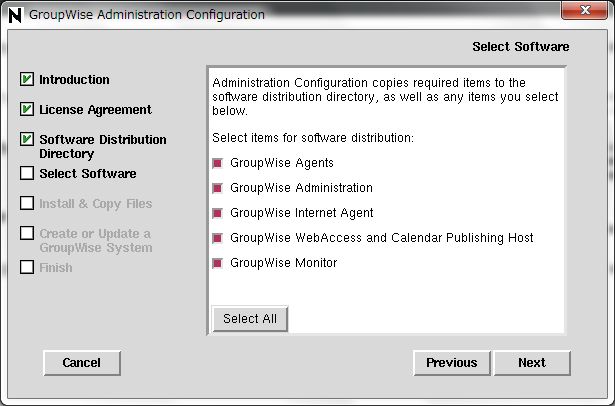Proceed with the Next button

point(532,363)
